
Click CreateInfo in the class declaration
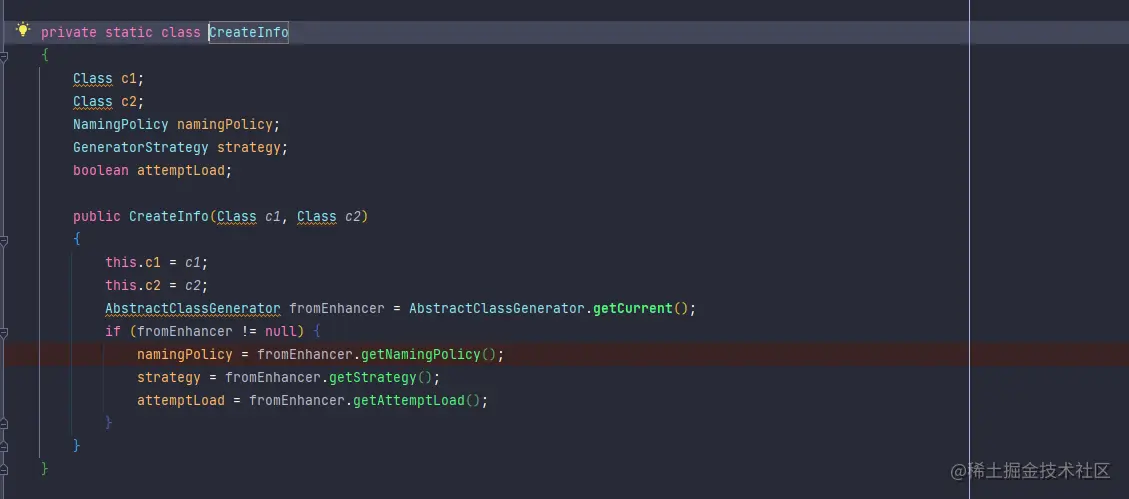tap(248, 32)
